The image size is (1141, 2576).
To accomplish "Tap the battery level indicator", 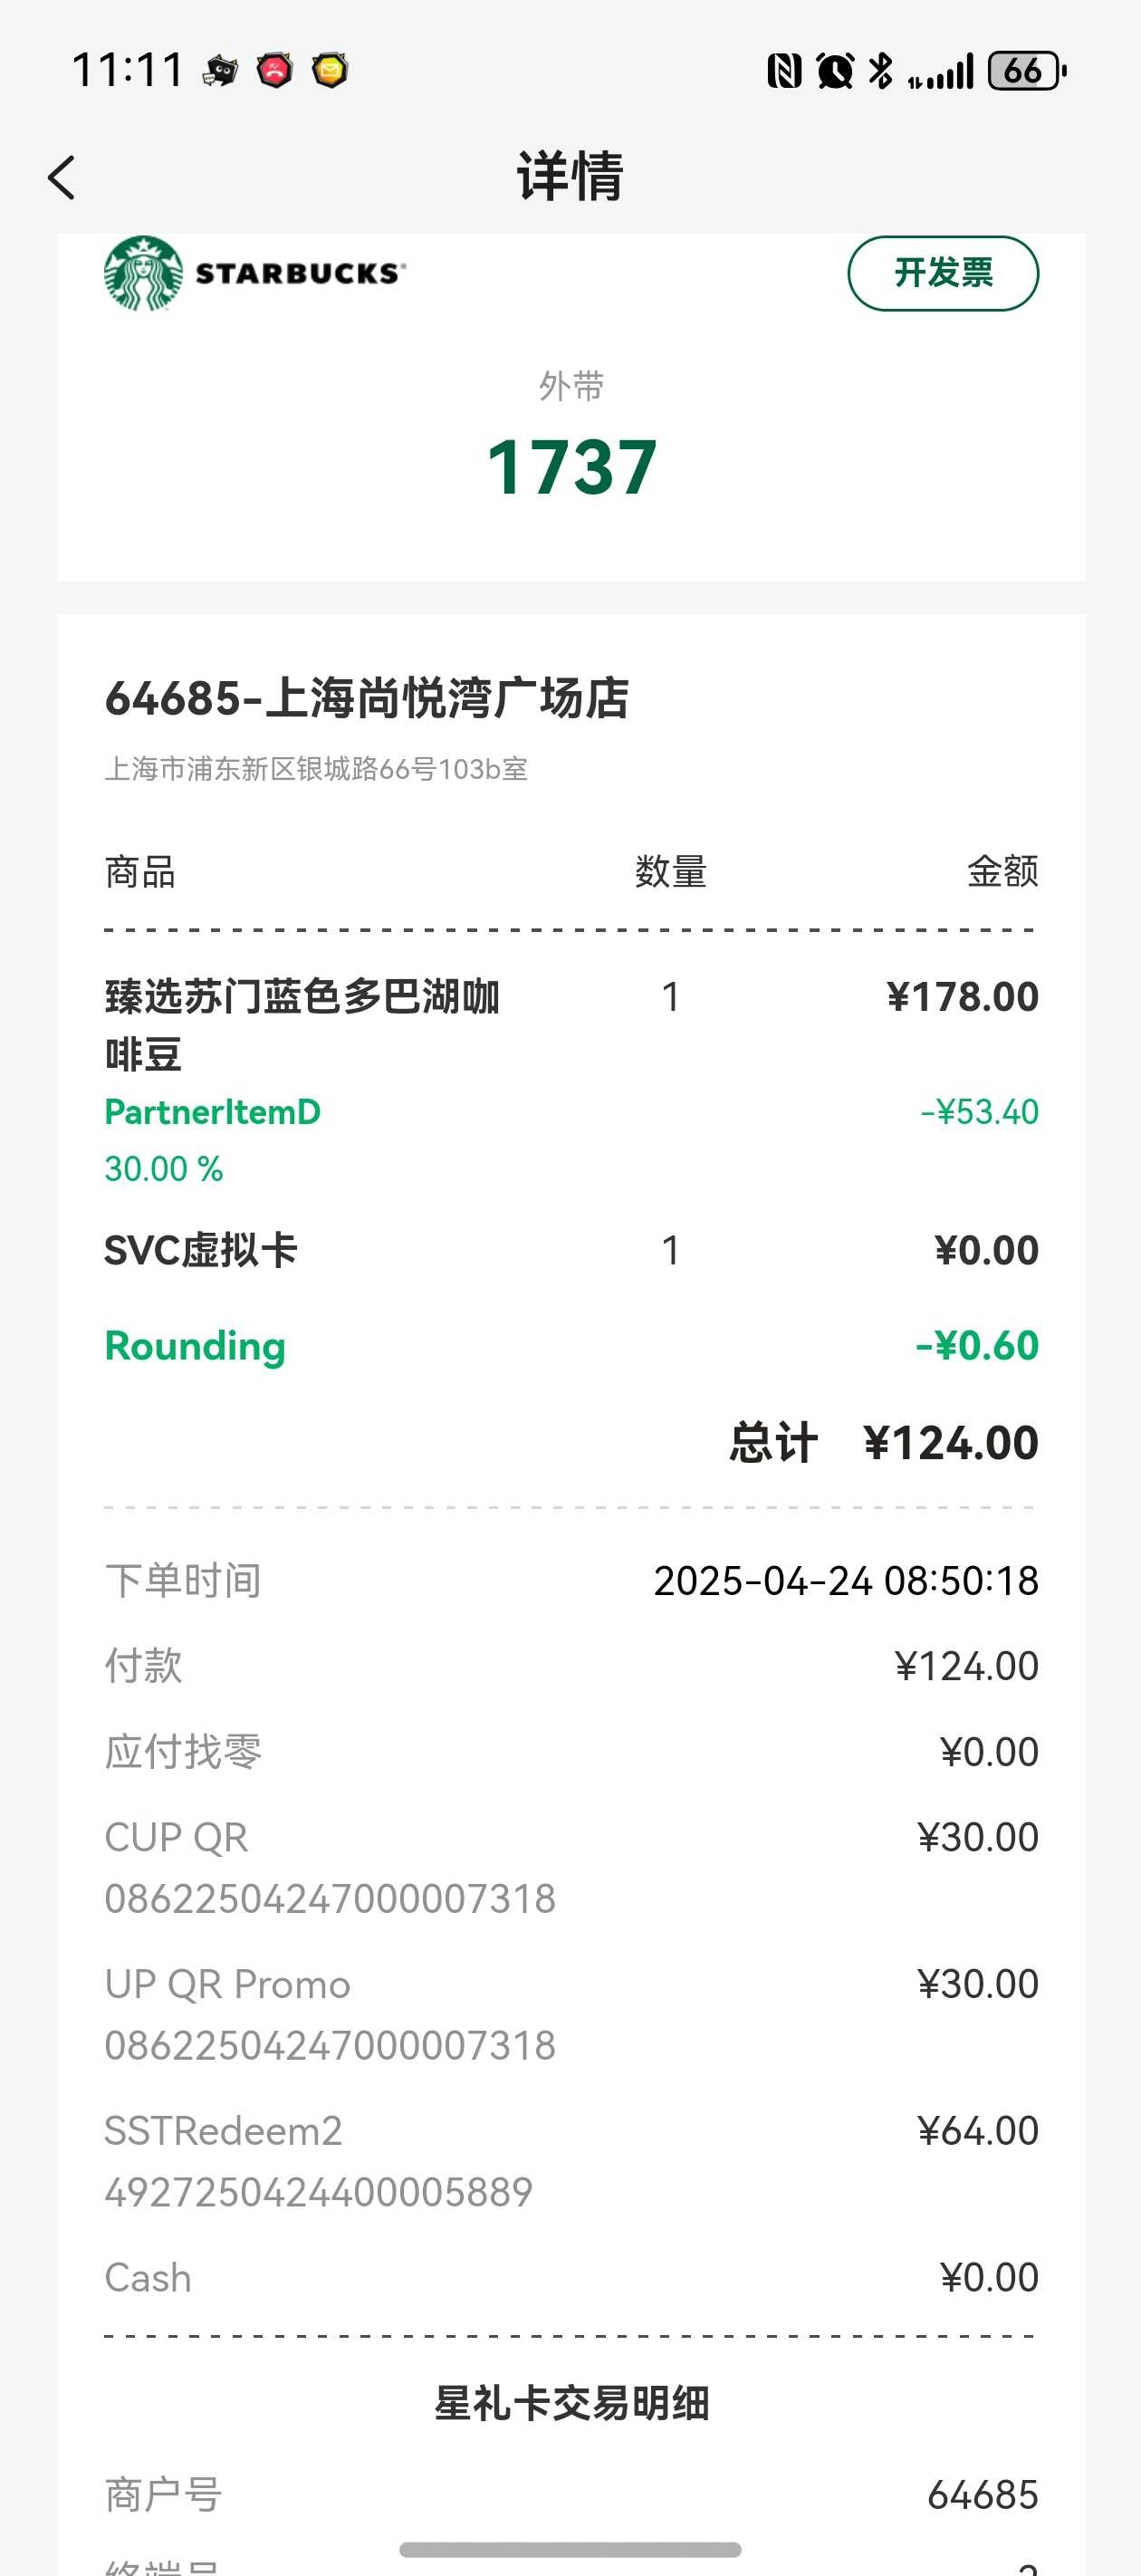I will [x=1027, y=71].
